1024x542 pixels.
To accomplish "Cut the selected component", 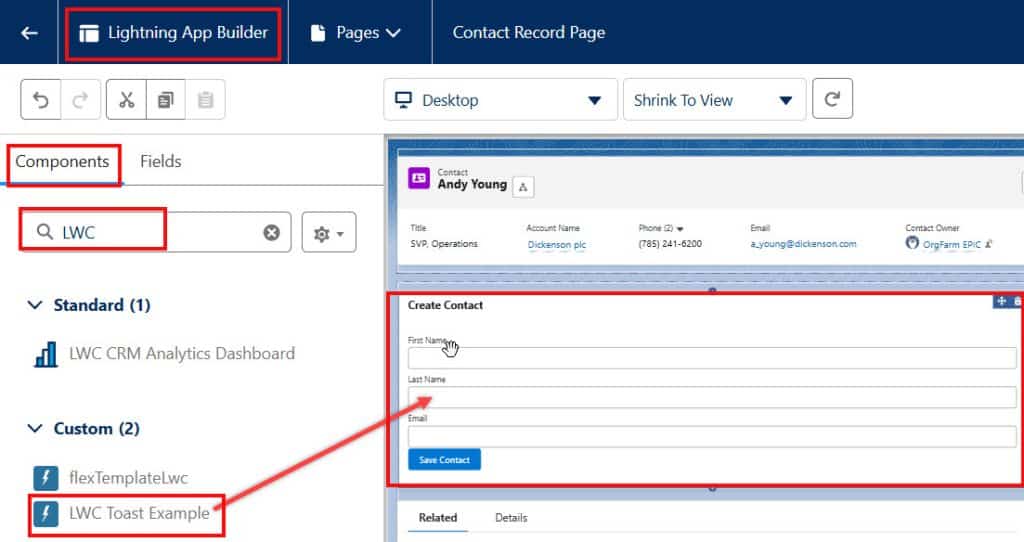I will [x=127, y=100].
